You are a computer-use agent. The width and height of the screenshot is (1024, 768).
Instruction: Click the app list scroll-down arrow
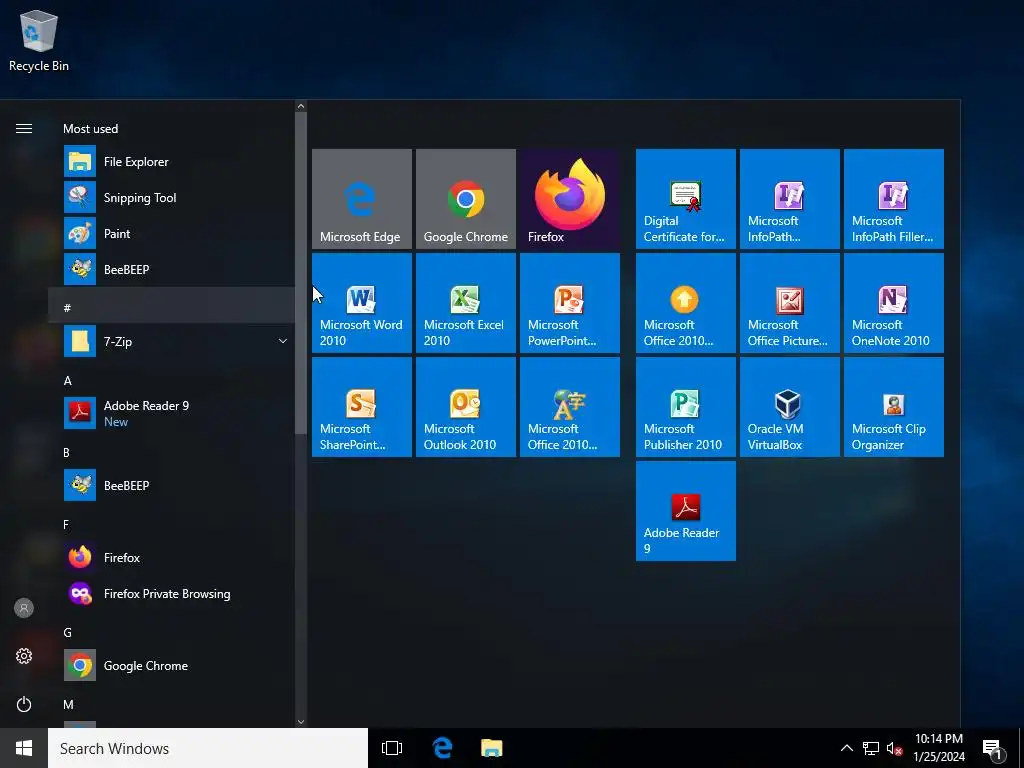[300, 722]
